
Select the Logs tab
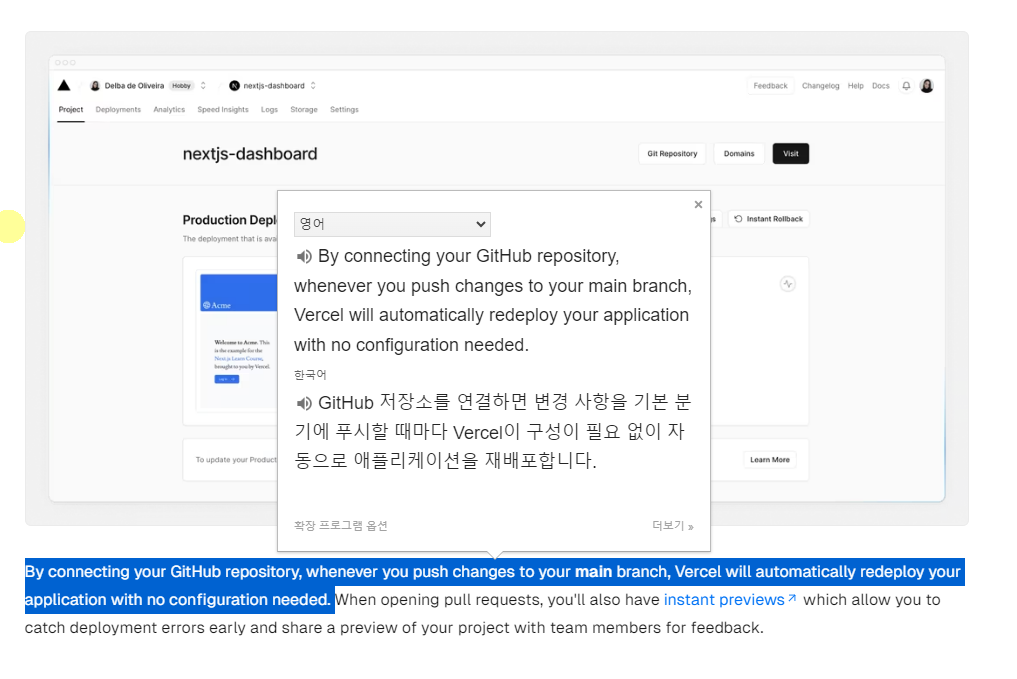pyautogui.click(x=269, y=110)
